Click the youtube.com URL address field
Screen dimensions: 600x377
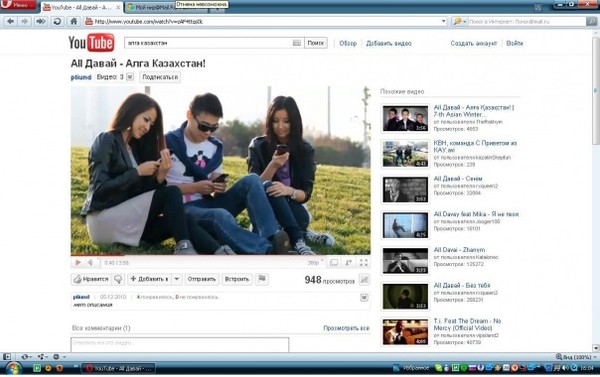(266, 21)
